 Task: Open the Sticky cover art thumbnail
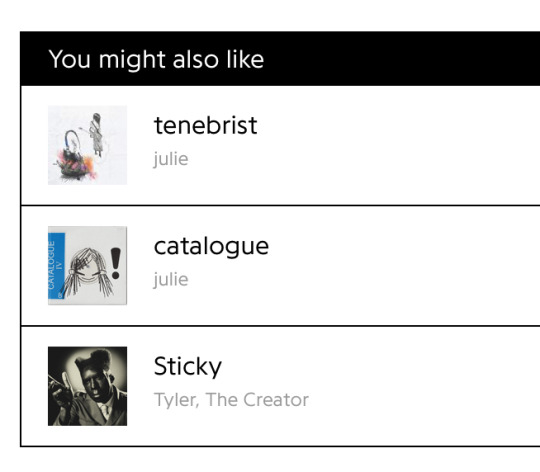pos(87,386)
